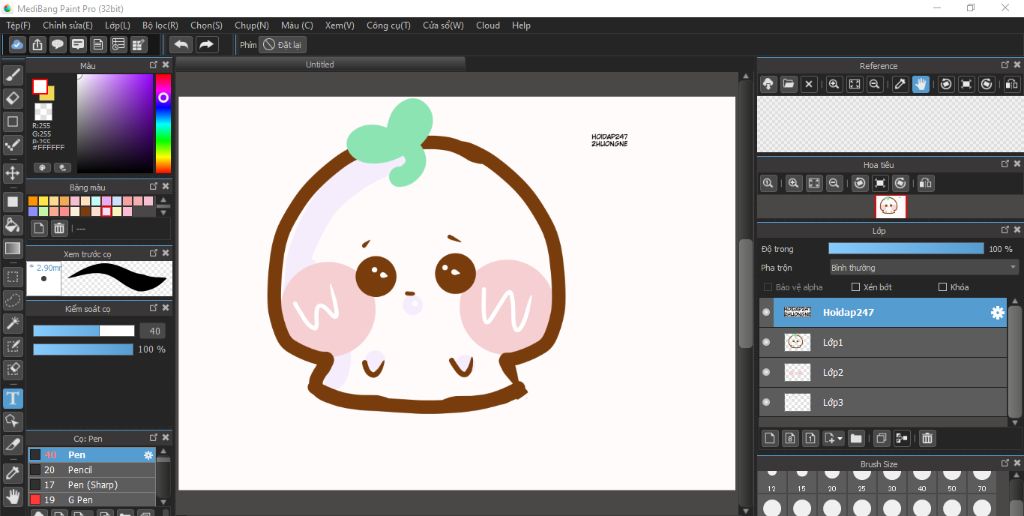Open the gear settings for Pen brush

click(148, 455)
